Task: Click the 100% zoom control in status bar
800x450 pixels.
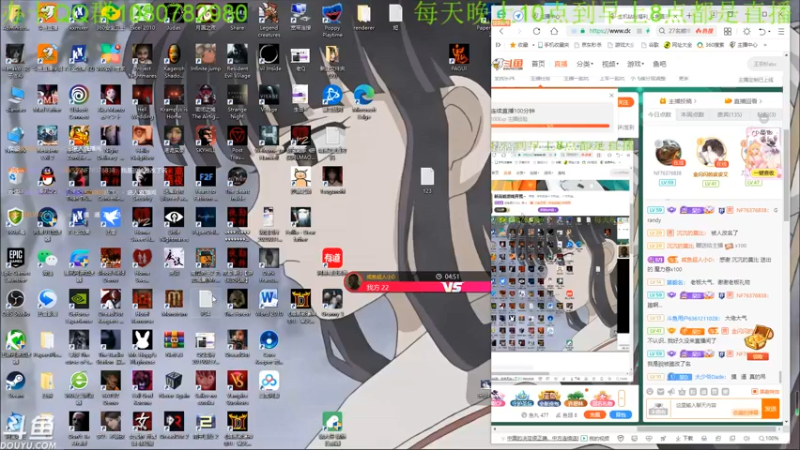Action: click(768, 438)
